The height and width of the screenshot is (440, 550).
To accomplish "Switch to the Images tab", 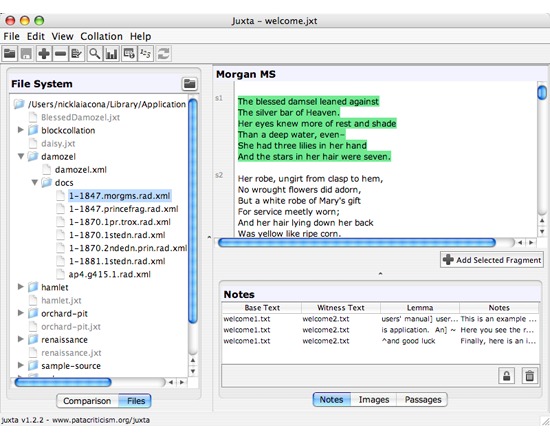I will pyautogui.click(x=374, y=400).
